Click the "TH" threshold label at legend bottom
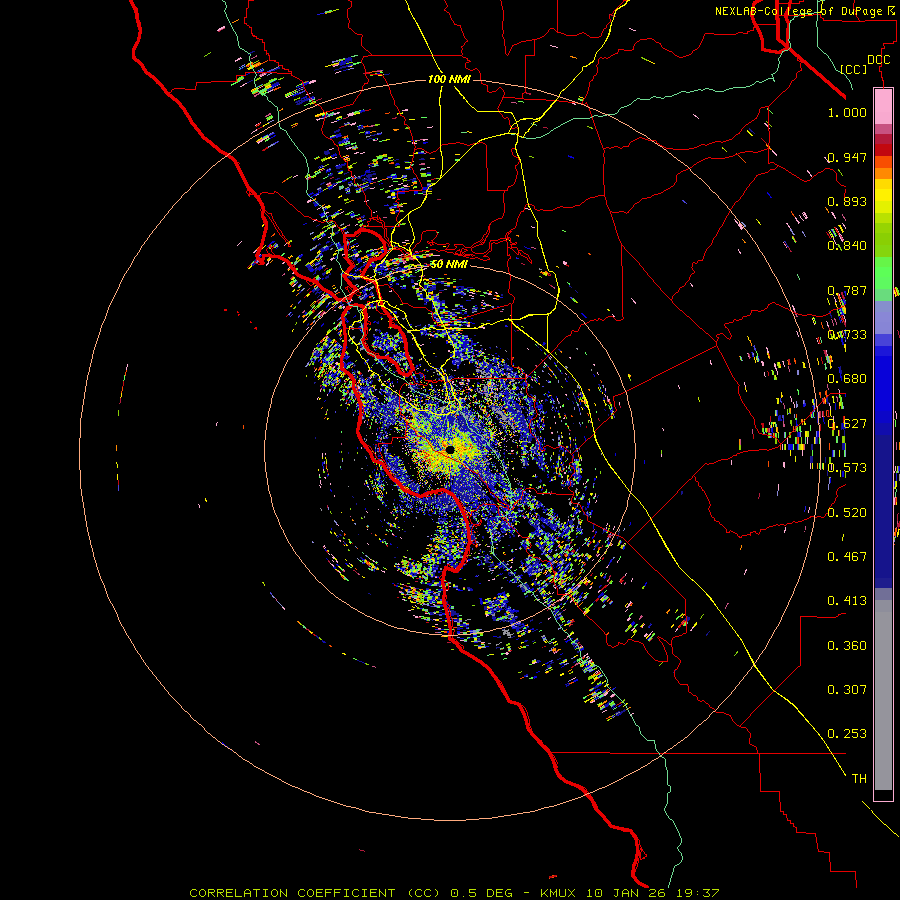This screenshot has width=900, height=900. pos(859,778)
